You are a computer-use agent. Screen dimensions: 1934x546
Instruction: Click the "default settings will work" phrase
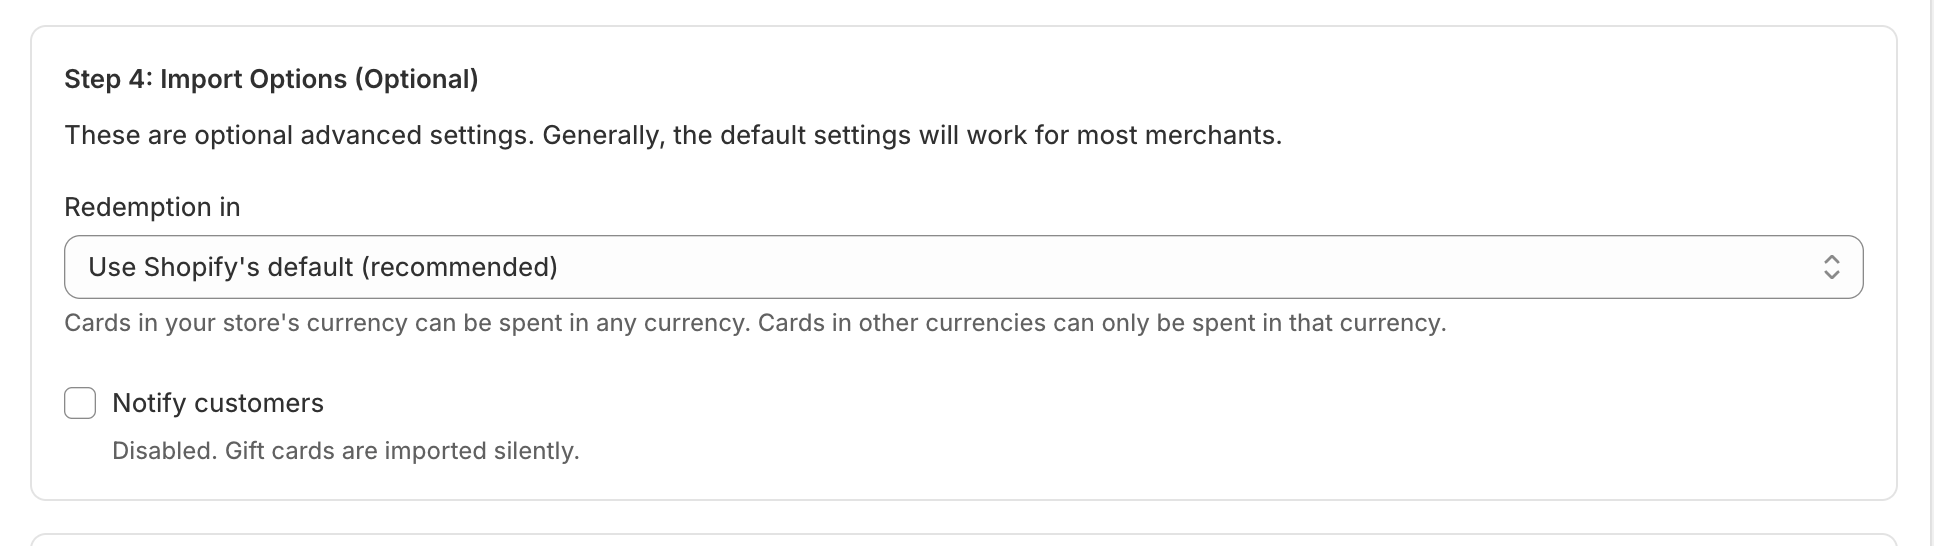point(839,135)
